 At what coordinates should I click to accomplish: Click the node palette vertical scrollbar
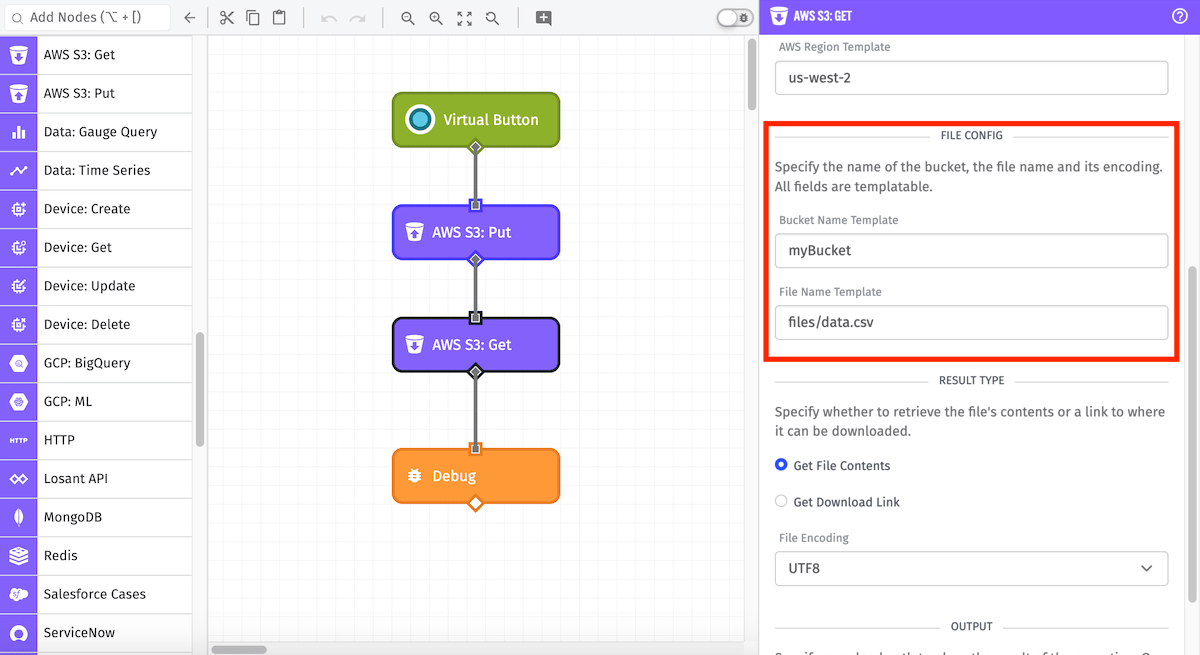[200, 388]
